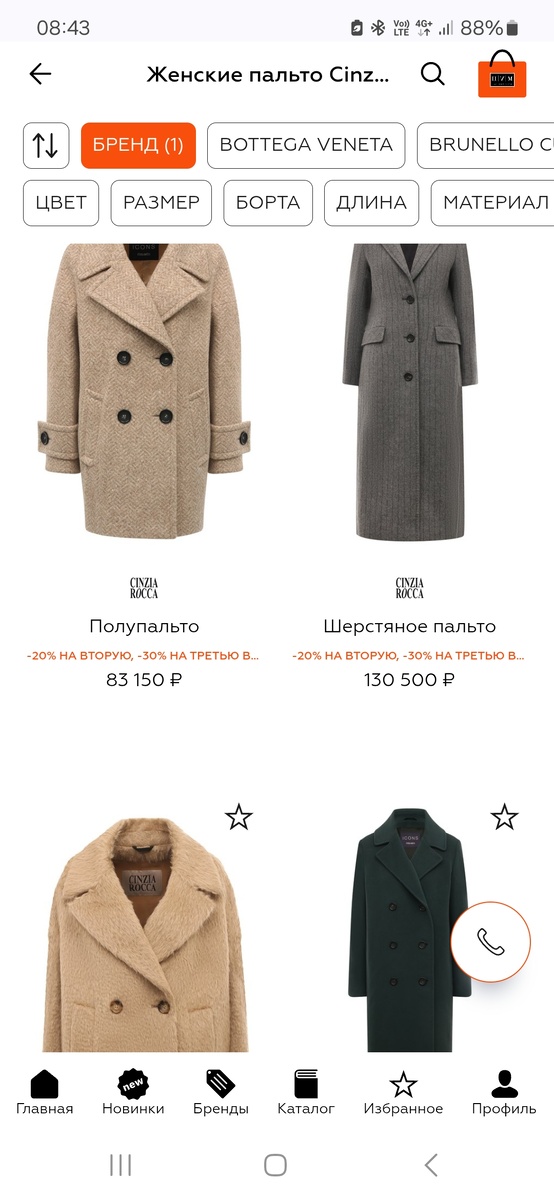This screenshot has width=554, height=1200.
Task: Tap the floating phone call button
Action: point(490,942)
